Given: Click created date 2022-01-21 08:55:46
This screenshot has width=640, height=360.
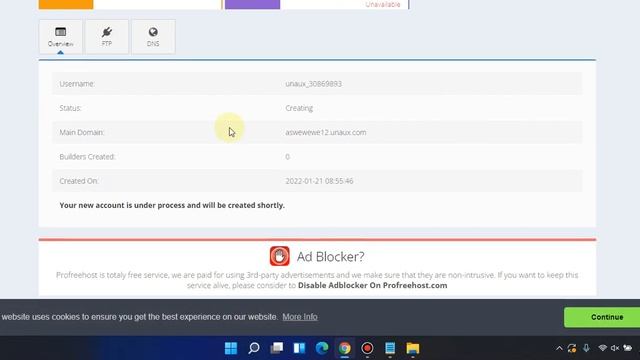Looking at the screenshot, I should coord(319,181).
